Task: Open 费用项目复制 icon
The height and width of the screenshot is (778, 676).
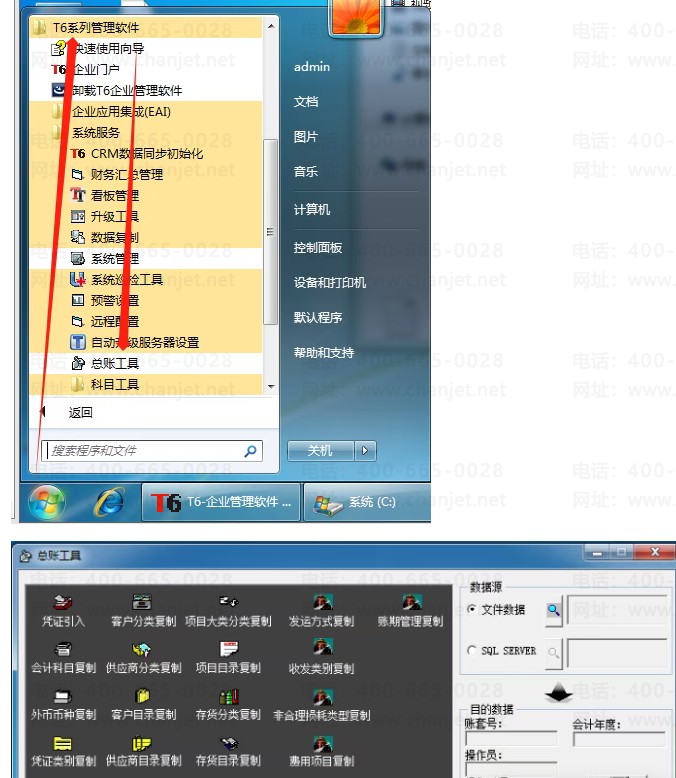Action: coord(322,751)
